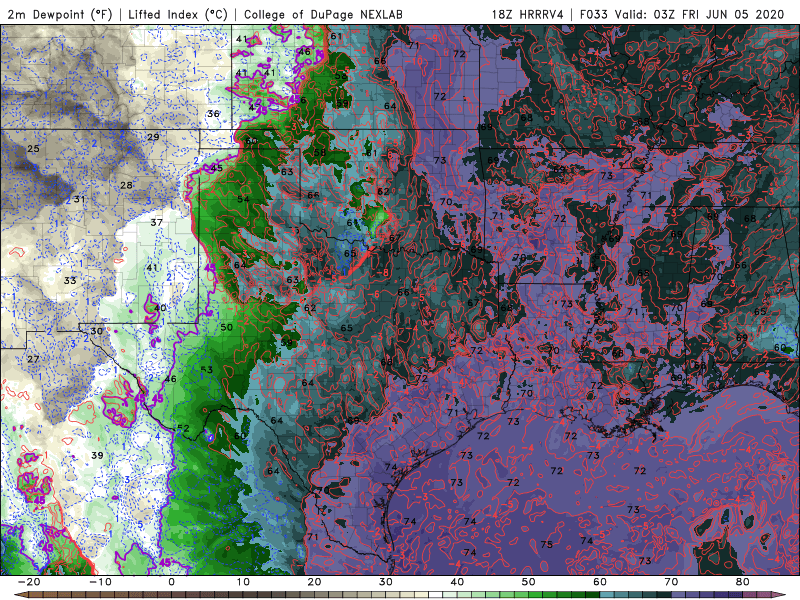Click the dewpoint value 29 on the map
Viewport: 800px width, 600px height.
coord(153,137)
